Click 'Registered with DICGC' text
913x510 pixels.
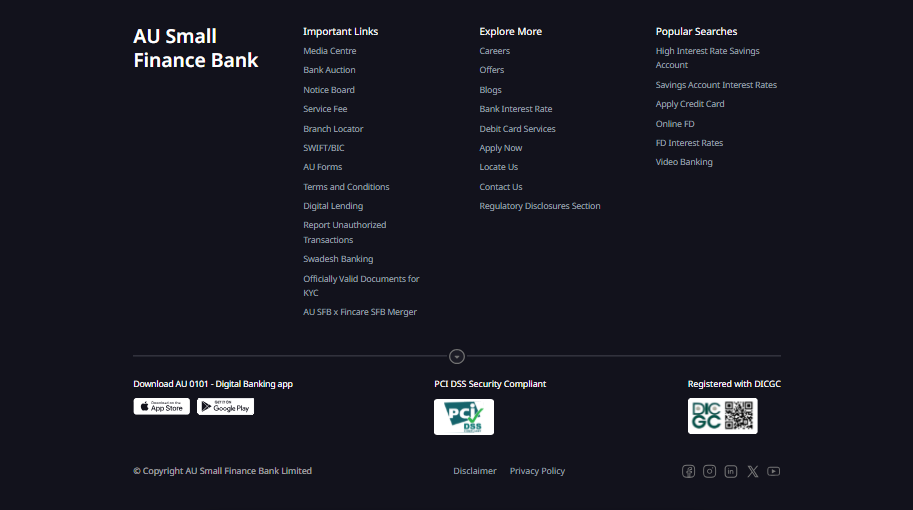[734, 384]
